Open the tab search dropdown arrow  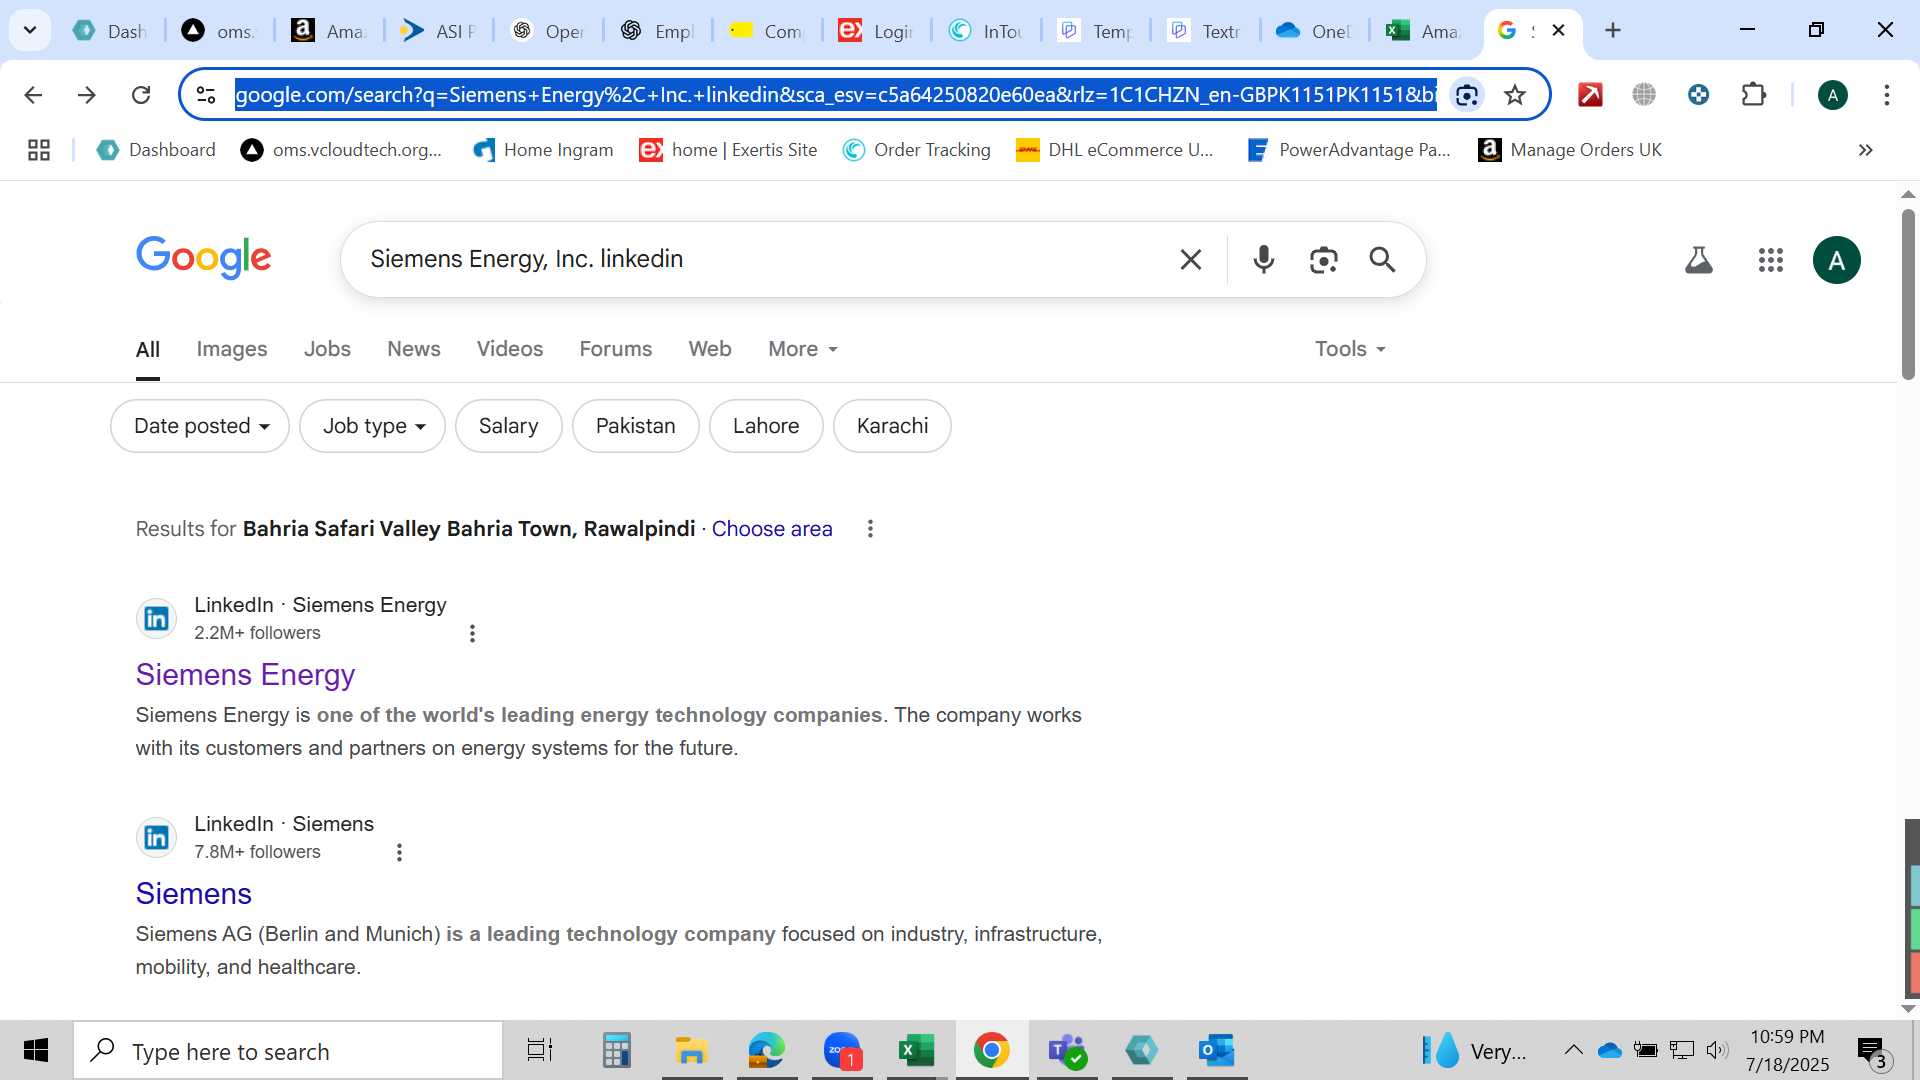[x=30, y=30]
